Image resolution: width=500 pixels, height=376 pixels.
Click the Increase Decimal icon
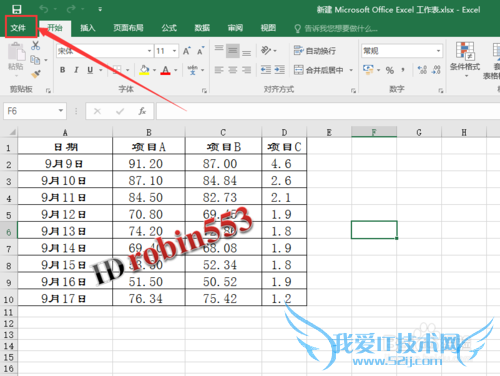[x=422, y=70]
